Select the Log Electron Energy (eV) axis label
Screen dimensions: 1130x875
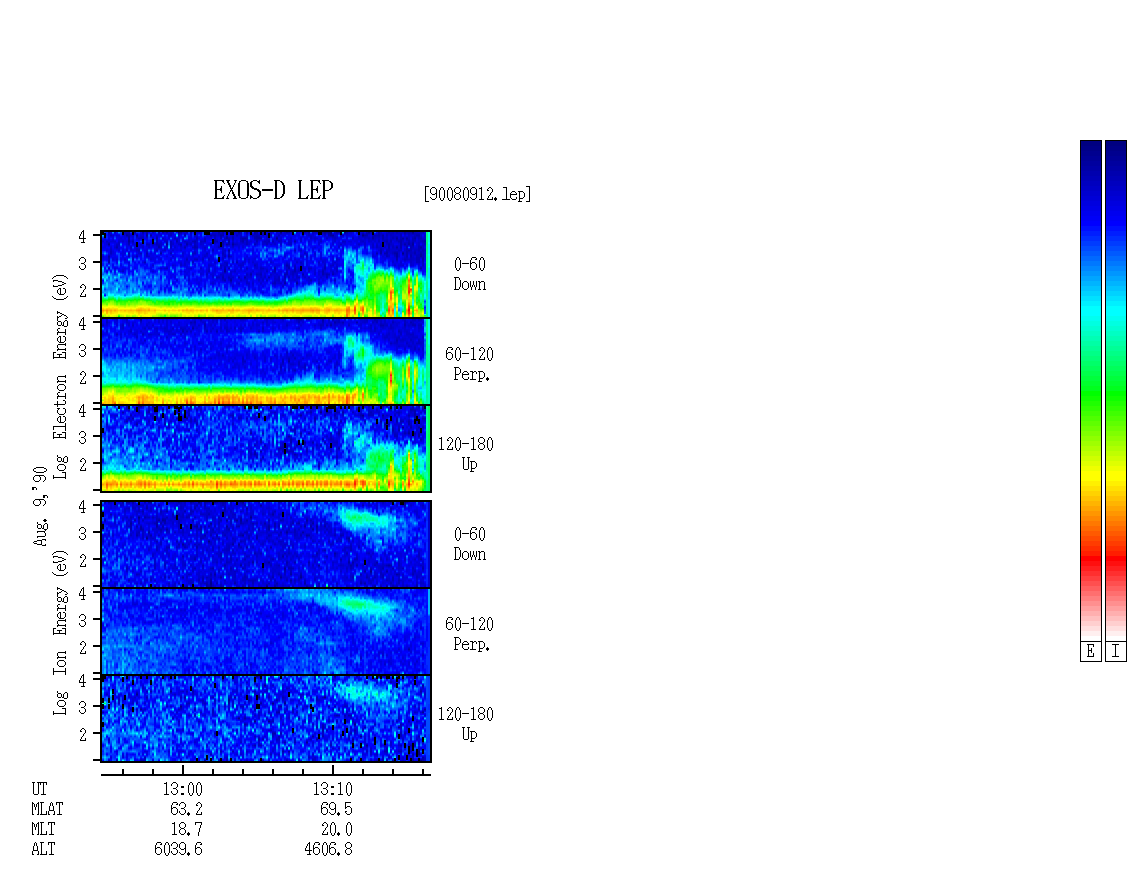point(60,376)
